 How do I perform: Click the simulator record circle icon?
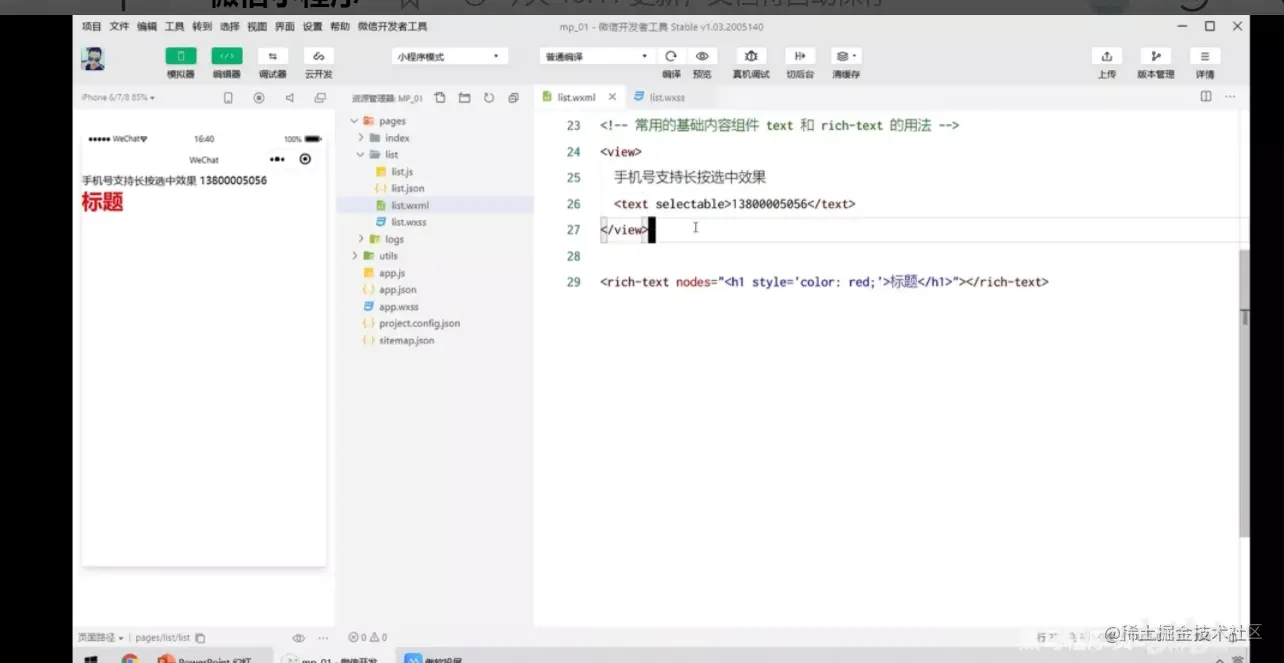(259, 98)
